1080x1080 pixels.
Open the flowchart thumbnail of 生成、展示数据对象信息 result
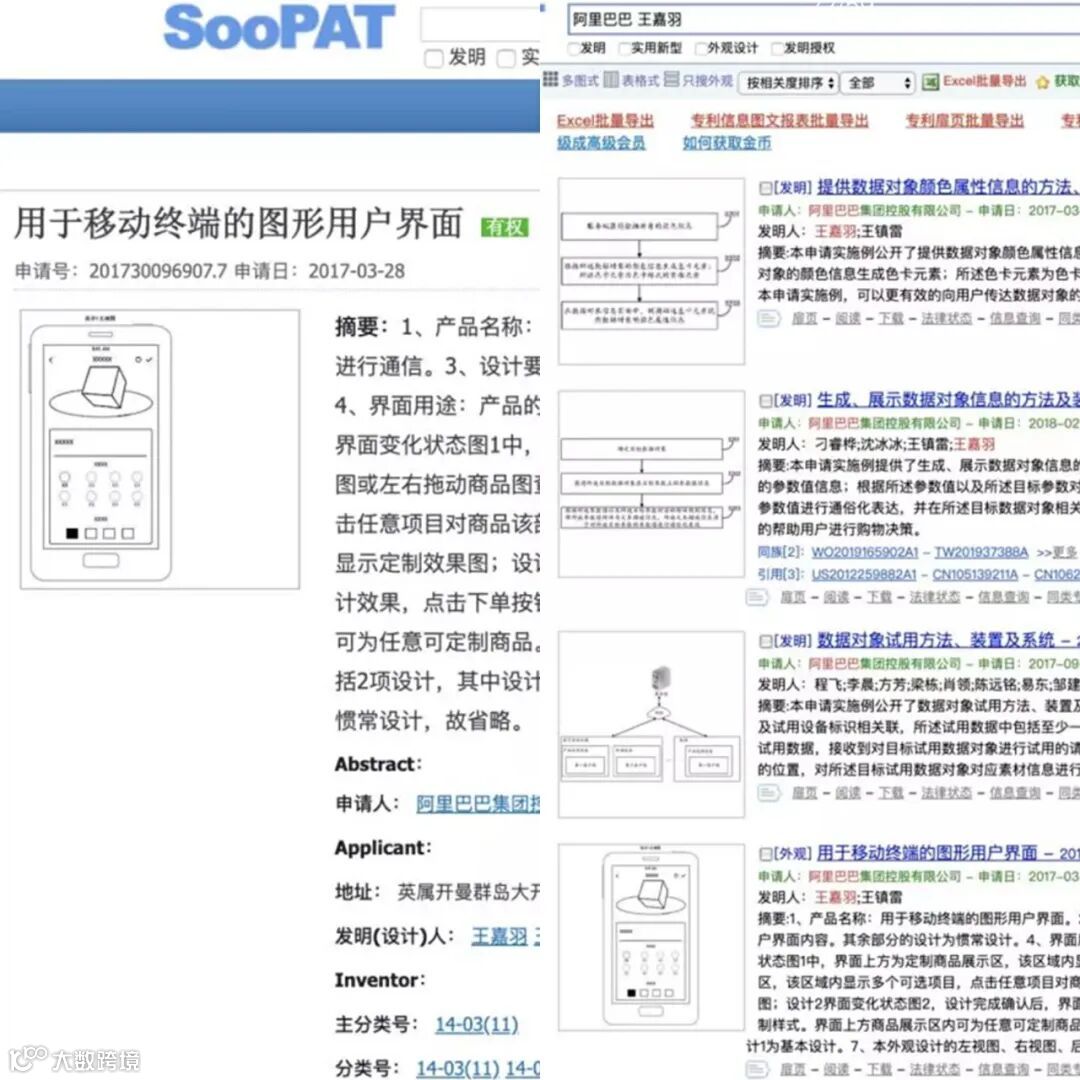[651, 484]
